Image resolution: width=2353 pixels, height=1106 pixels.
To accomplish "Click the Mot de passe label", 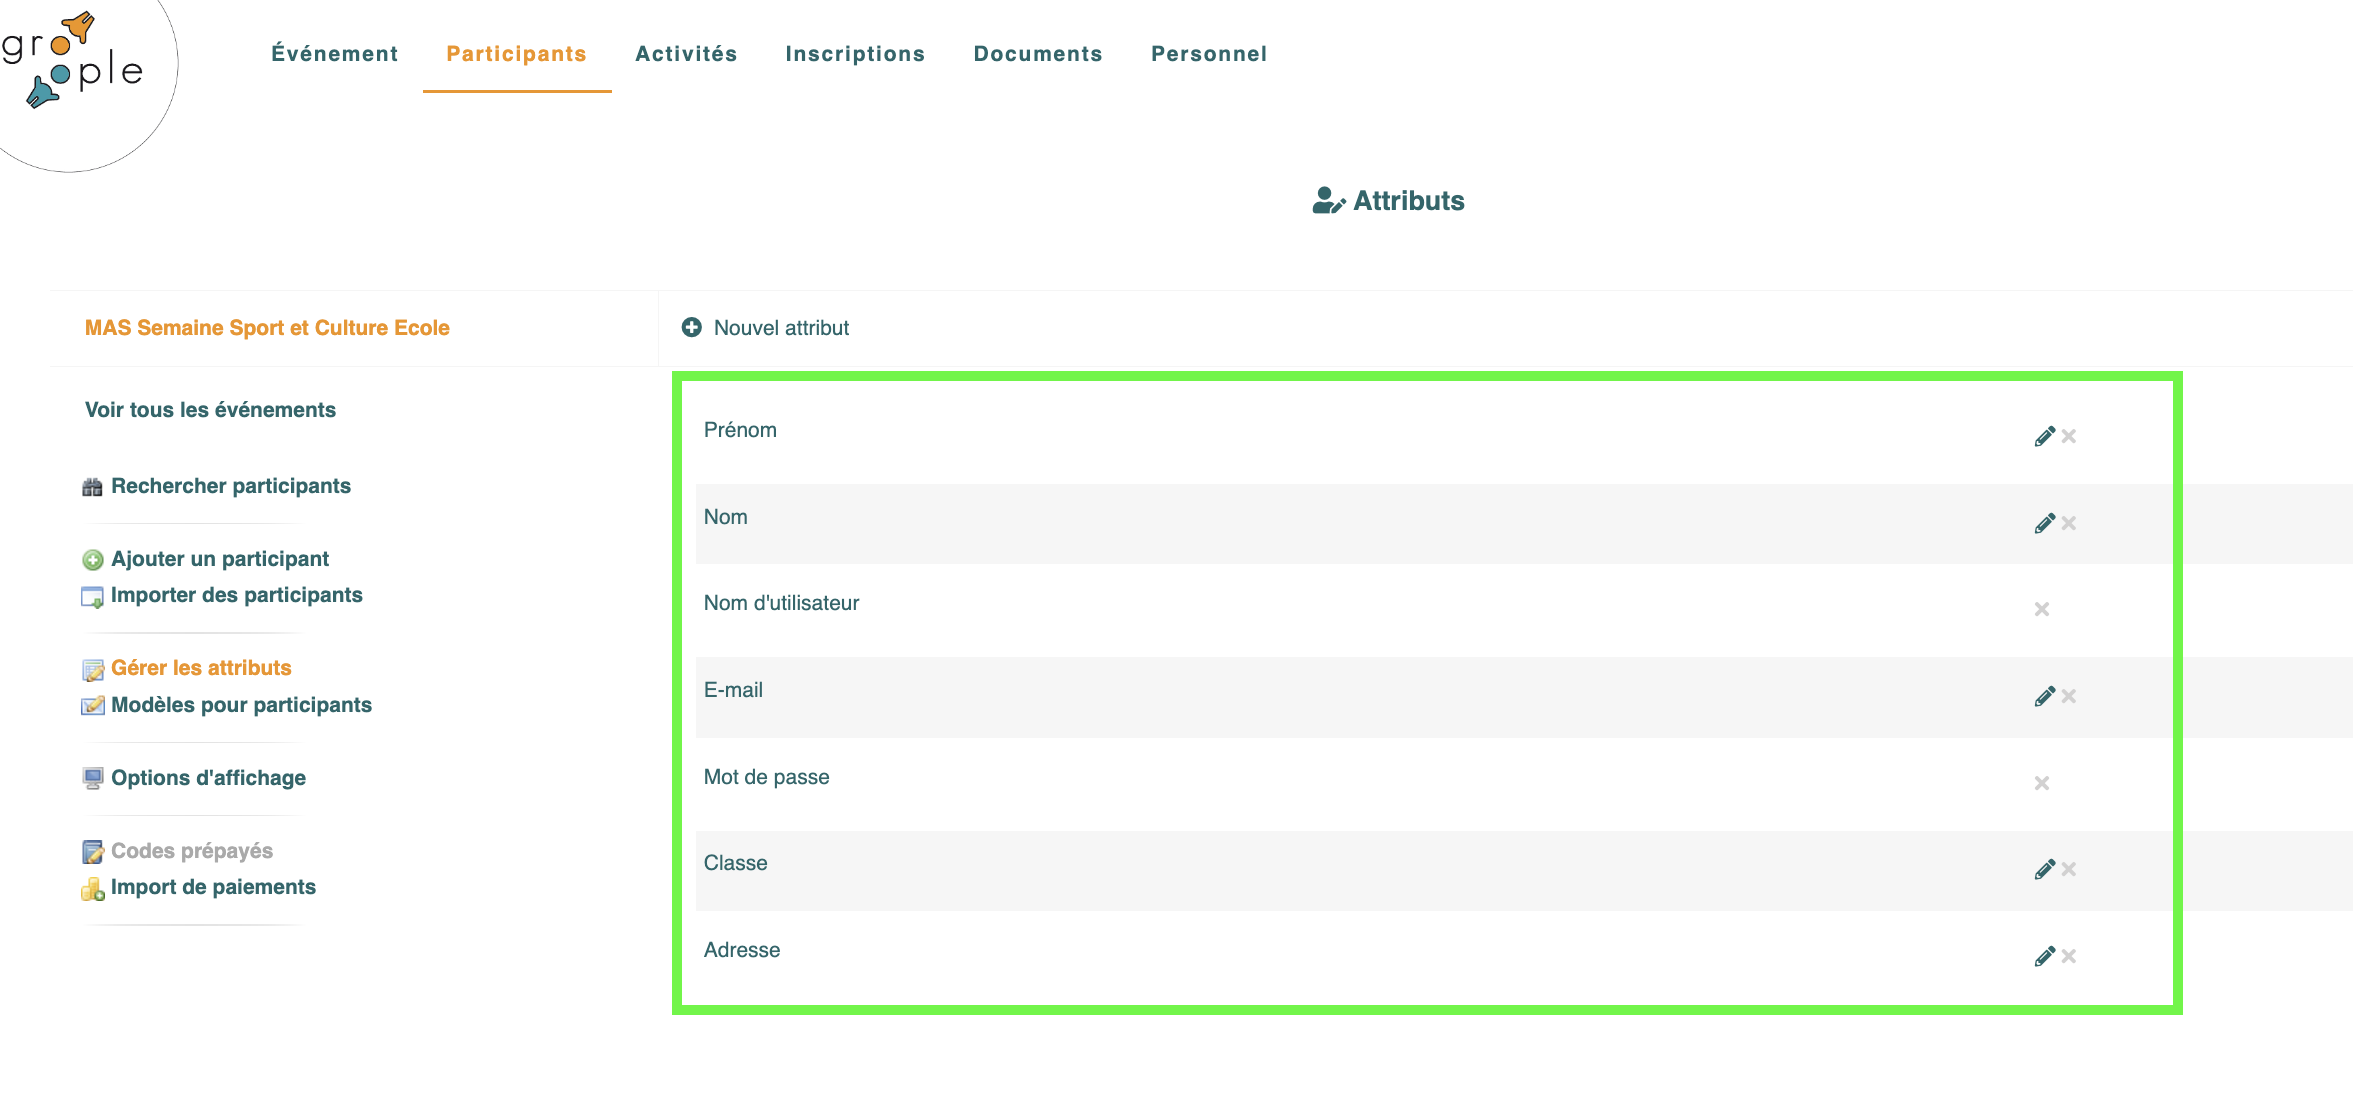I will point(766,777).
